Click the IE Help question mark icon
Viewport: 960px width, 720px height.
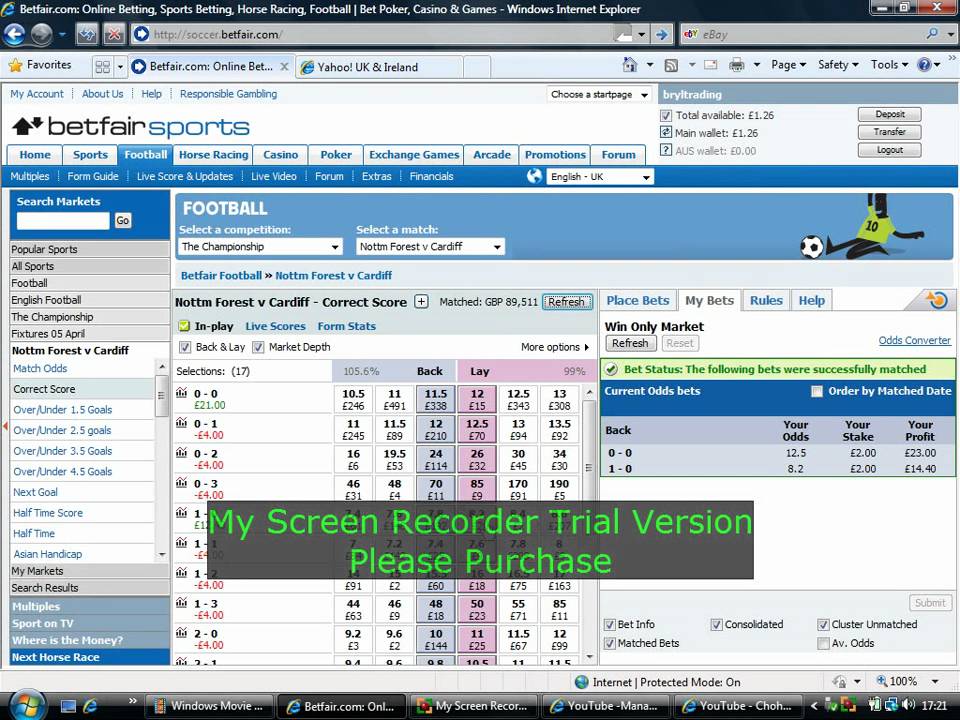tap(924, 65)
